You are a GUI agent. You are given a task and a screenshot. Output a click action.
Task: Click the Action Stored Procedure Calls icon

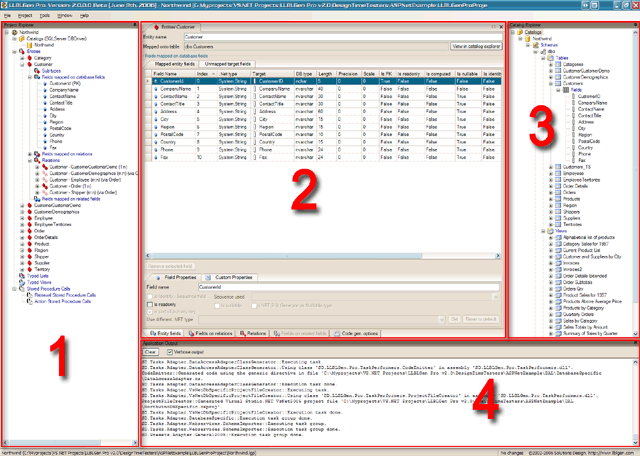point(29,301)
